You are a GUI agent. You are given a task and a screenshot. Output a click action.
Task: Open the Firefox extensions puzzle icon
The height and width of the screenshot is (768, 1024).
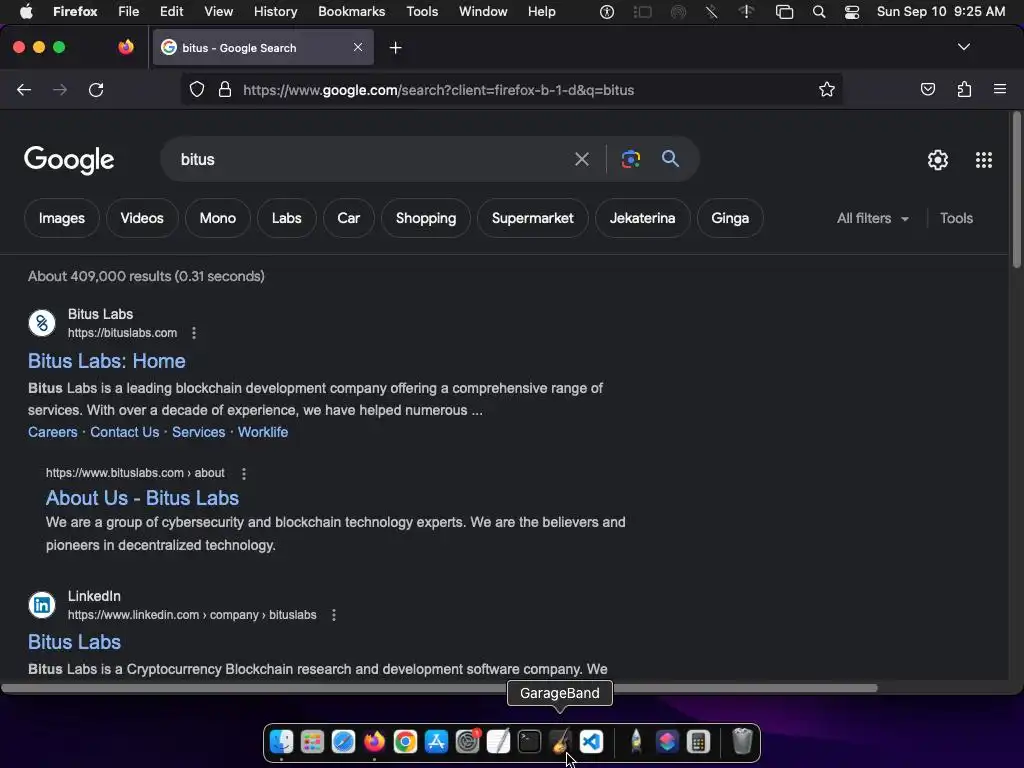pyautogui.click(x=965, y=89)
